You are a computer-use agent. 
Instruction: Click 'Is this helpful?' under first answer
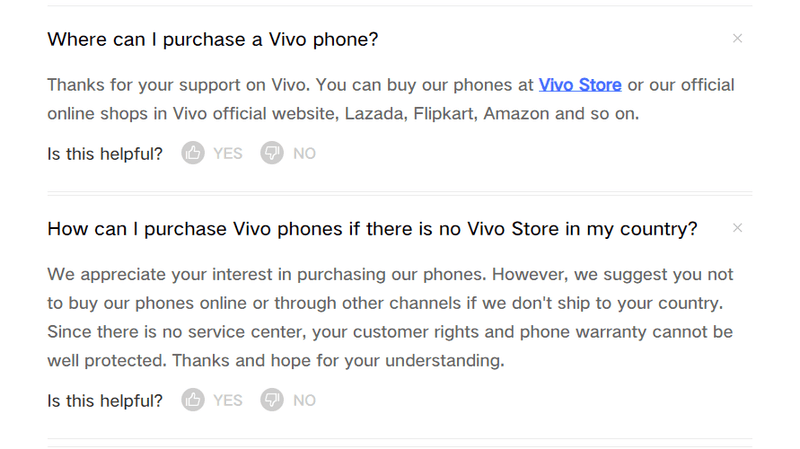click(105, 153)
